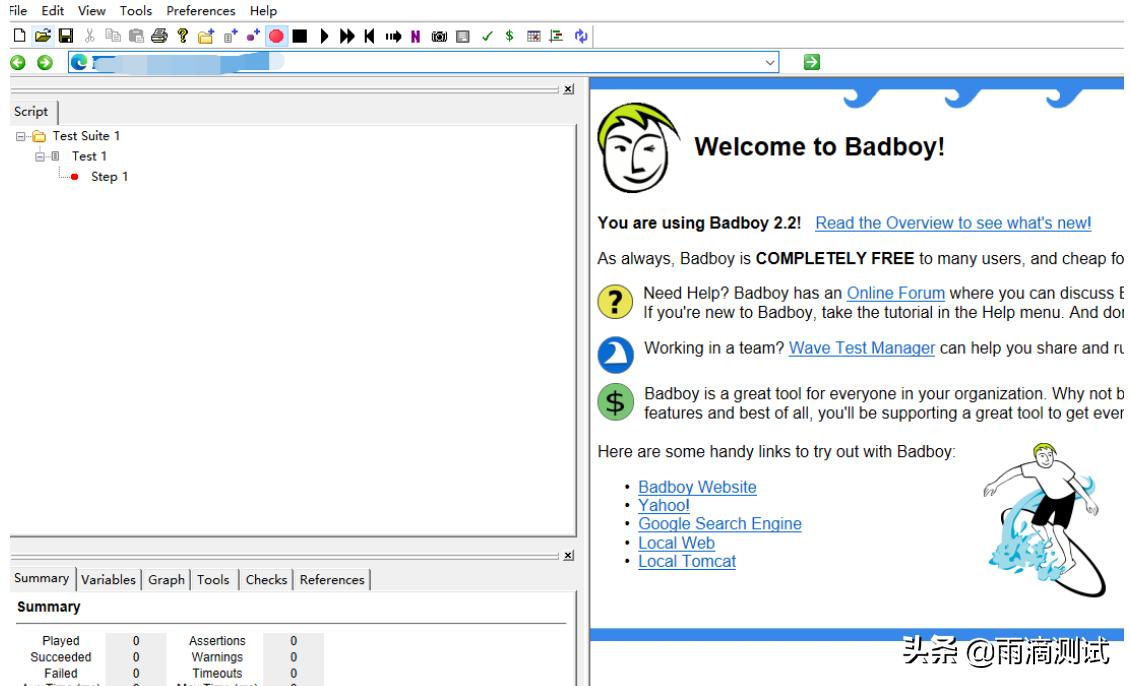Follow the Badboy Website link
Viewport: 1130px width, 686px height.
coord(697,487)
